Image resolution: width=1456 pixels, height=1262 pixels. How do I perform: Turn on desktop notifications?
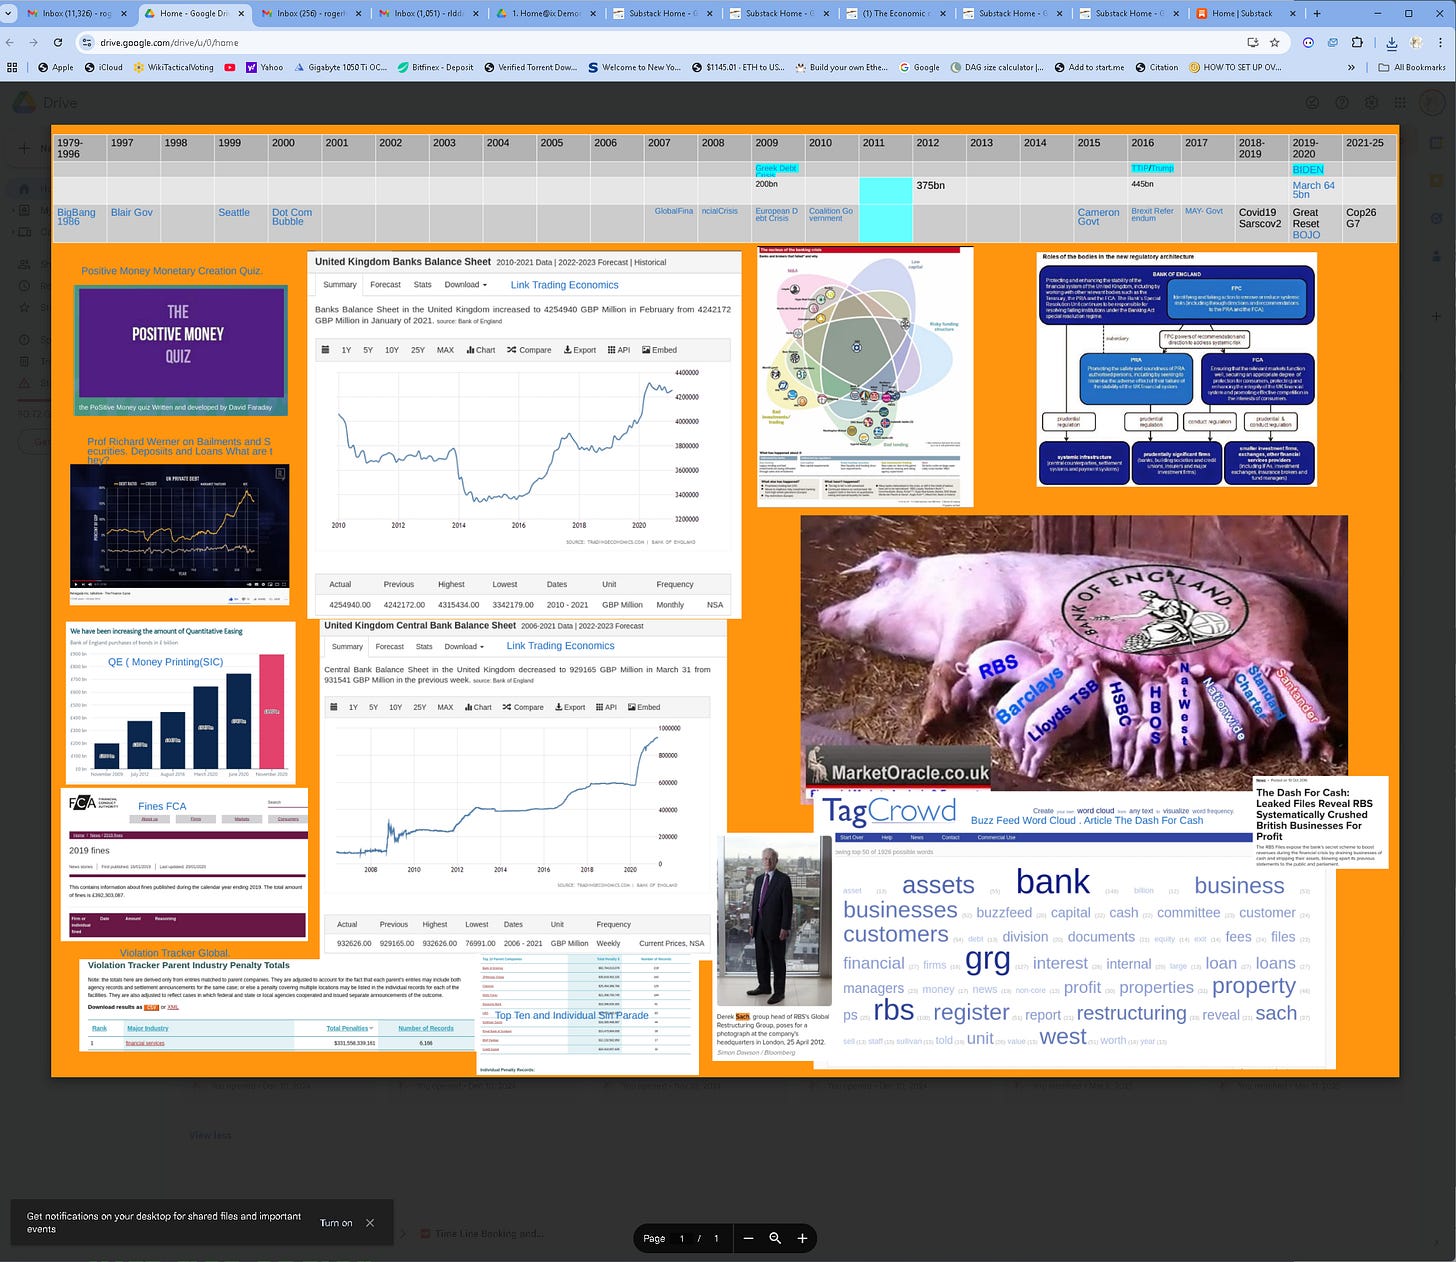[x=336, y=1222]
